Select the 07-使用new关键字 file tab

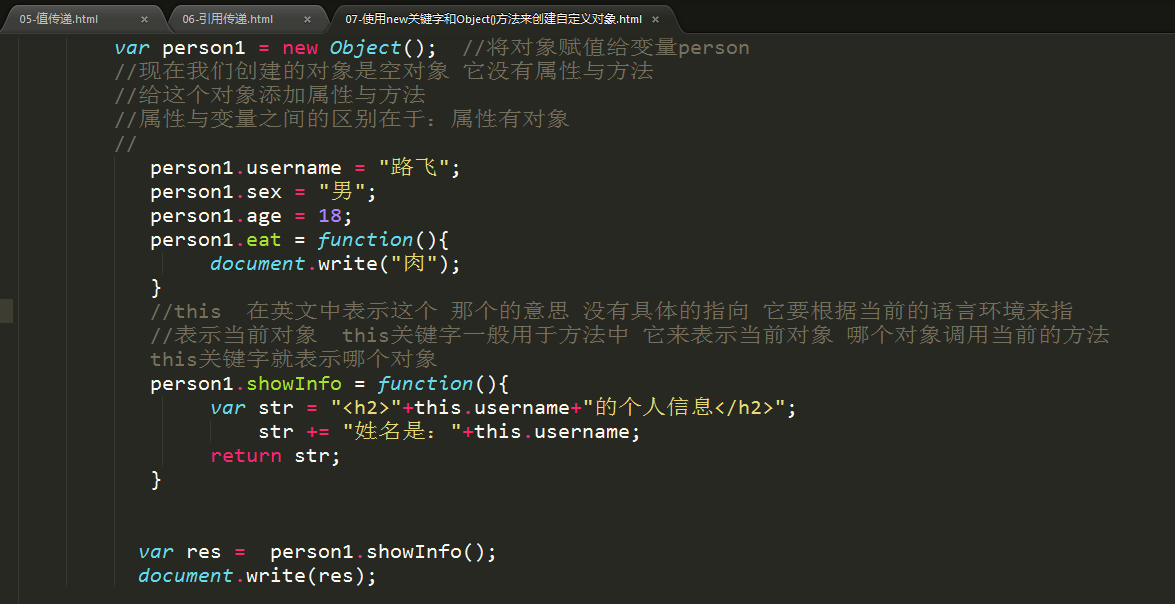click(493, 19)
